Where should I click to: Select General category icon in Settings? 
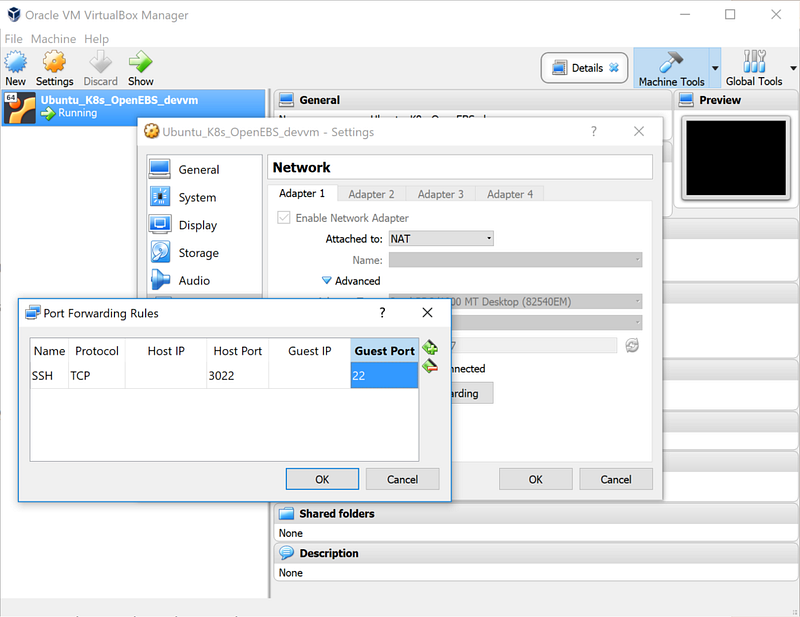160,169
